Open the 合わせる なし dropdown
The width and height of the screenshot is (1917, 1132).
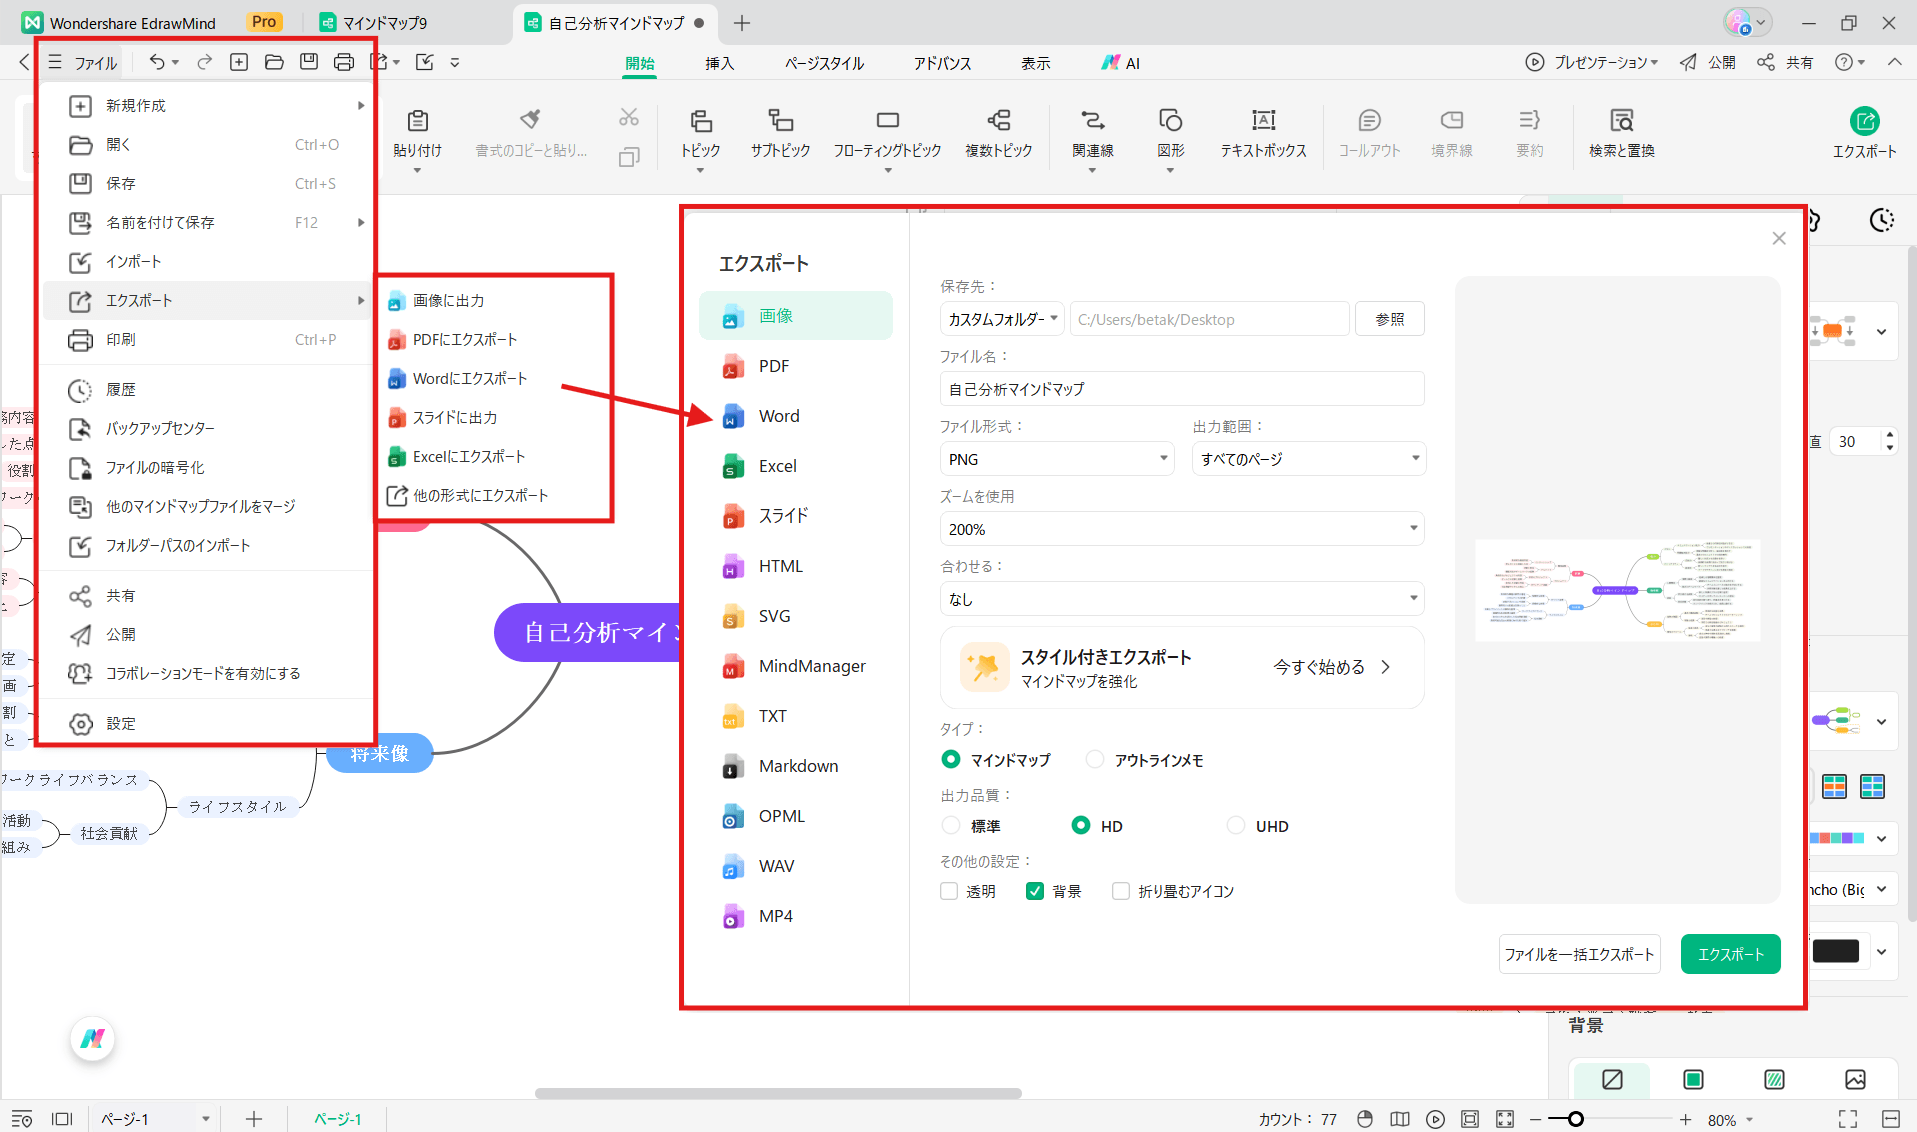[1182, 599]
